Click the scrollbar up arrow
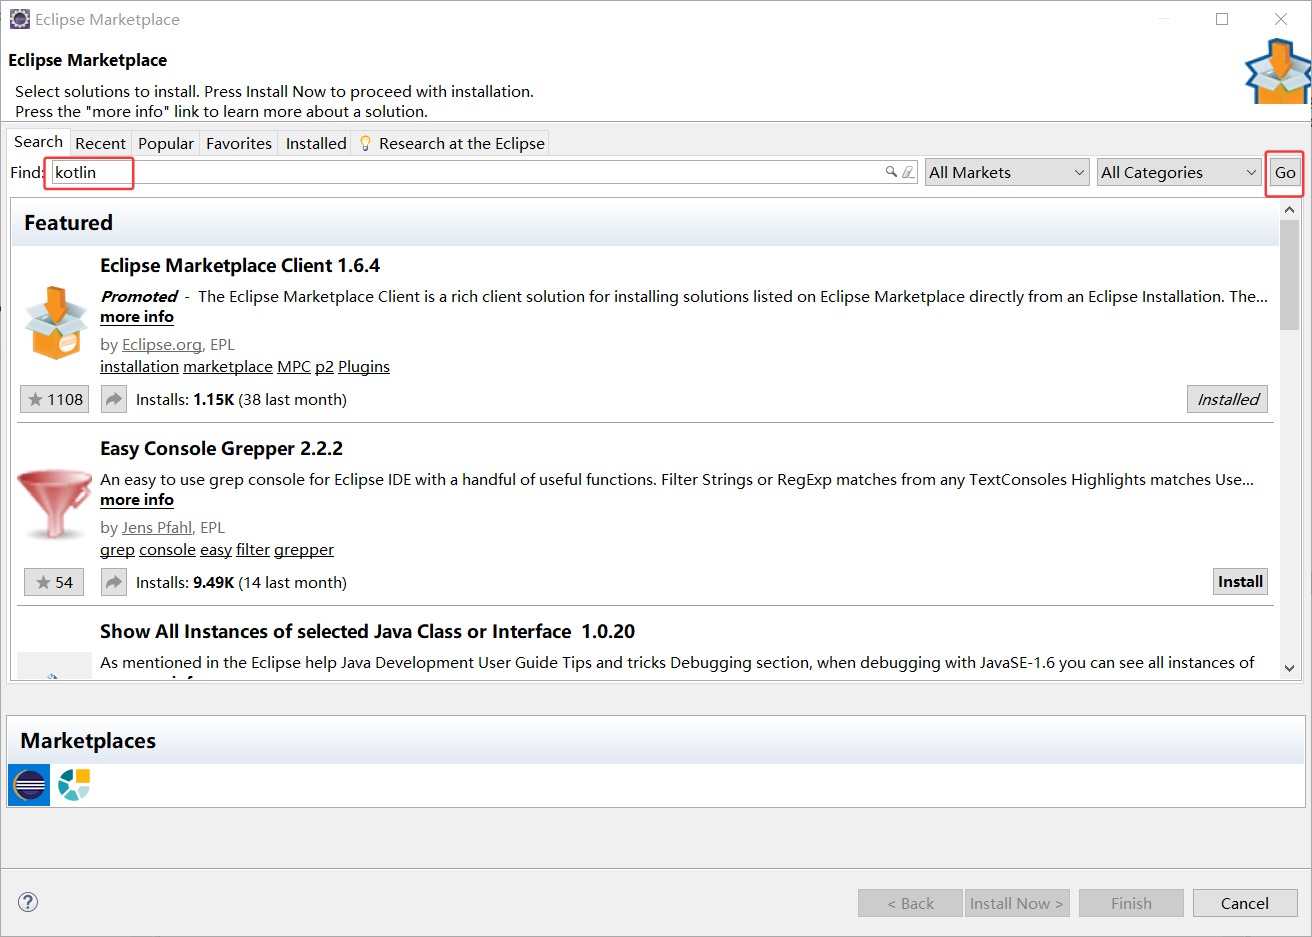This screenshot has width=1312, height=937. (x=1289, y=210)
